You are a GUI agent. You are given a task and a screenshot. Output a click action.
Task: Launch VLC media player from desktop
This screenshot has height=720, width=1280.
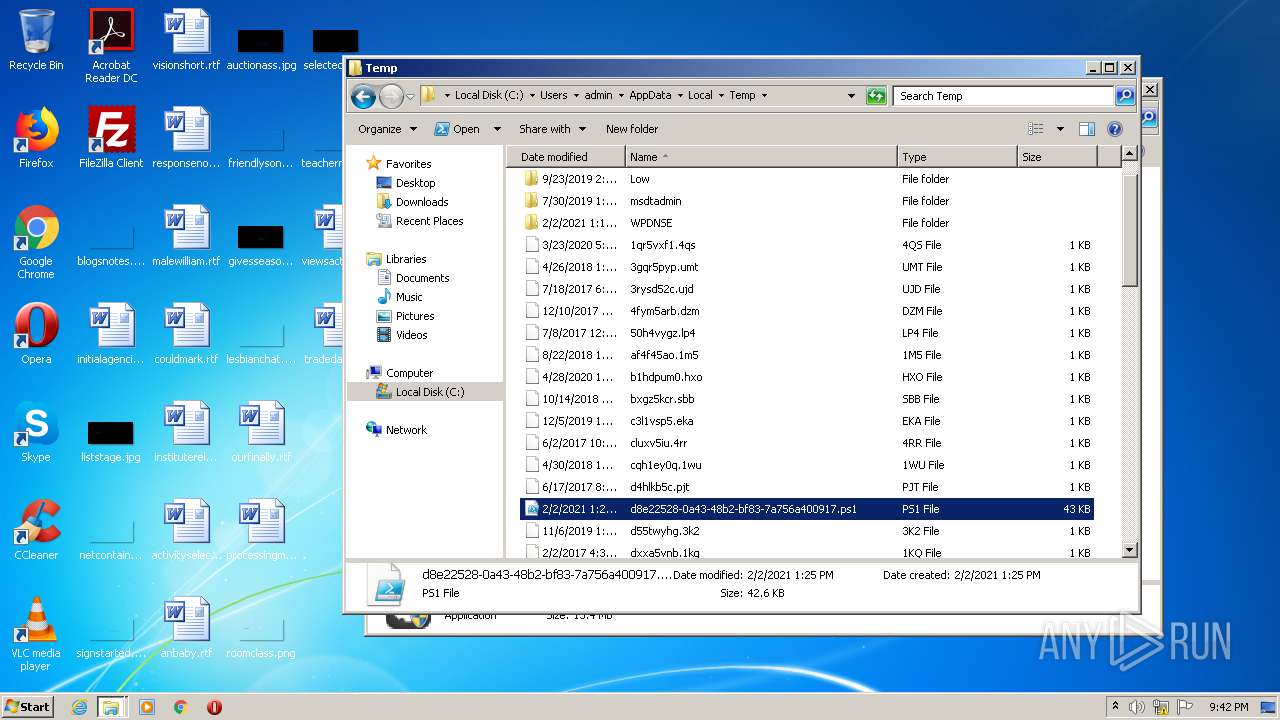point(36,633)
